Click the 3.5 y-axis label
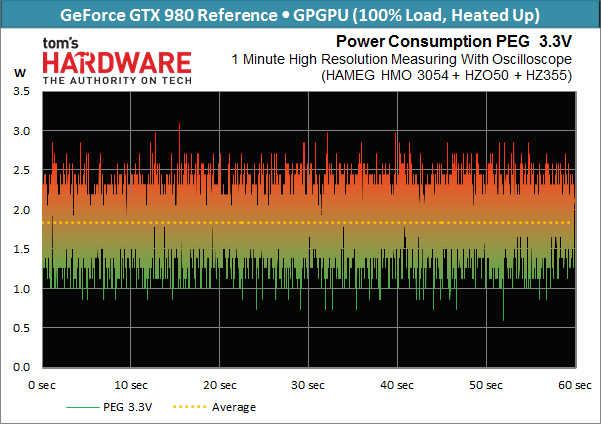 [x=21, y=91]
